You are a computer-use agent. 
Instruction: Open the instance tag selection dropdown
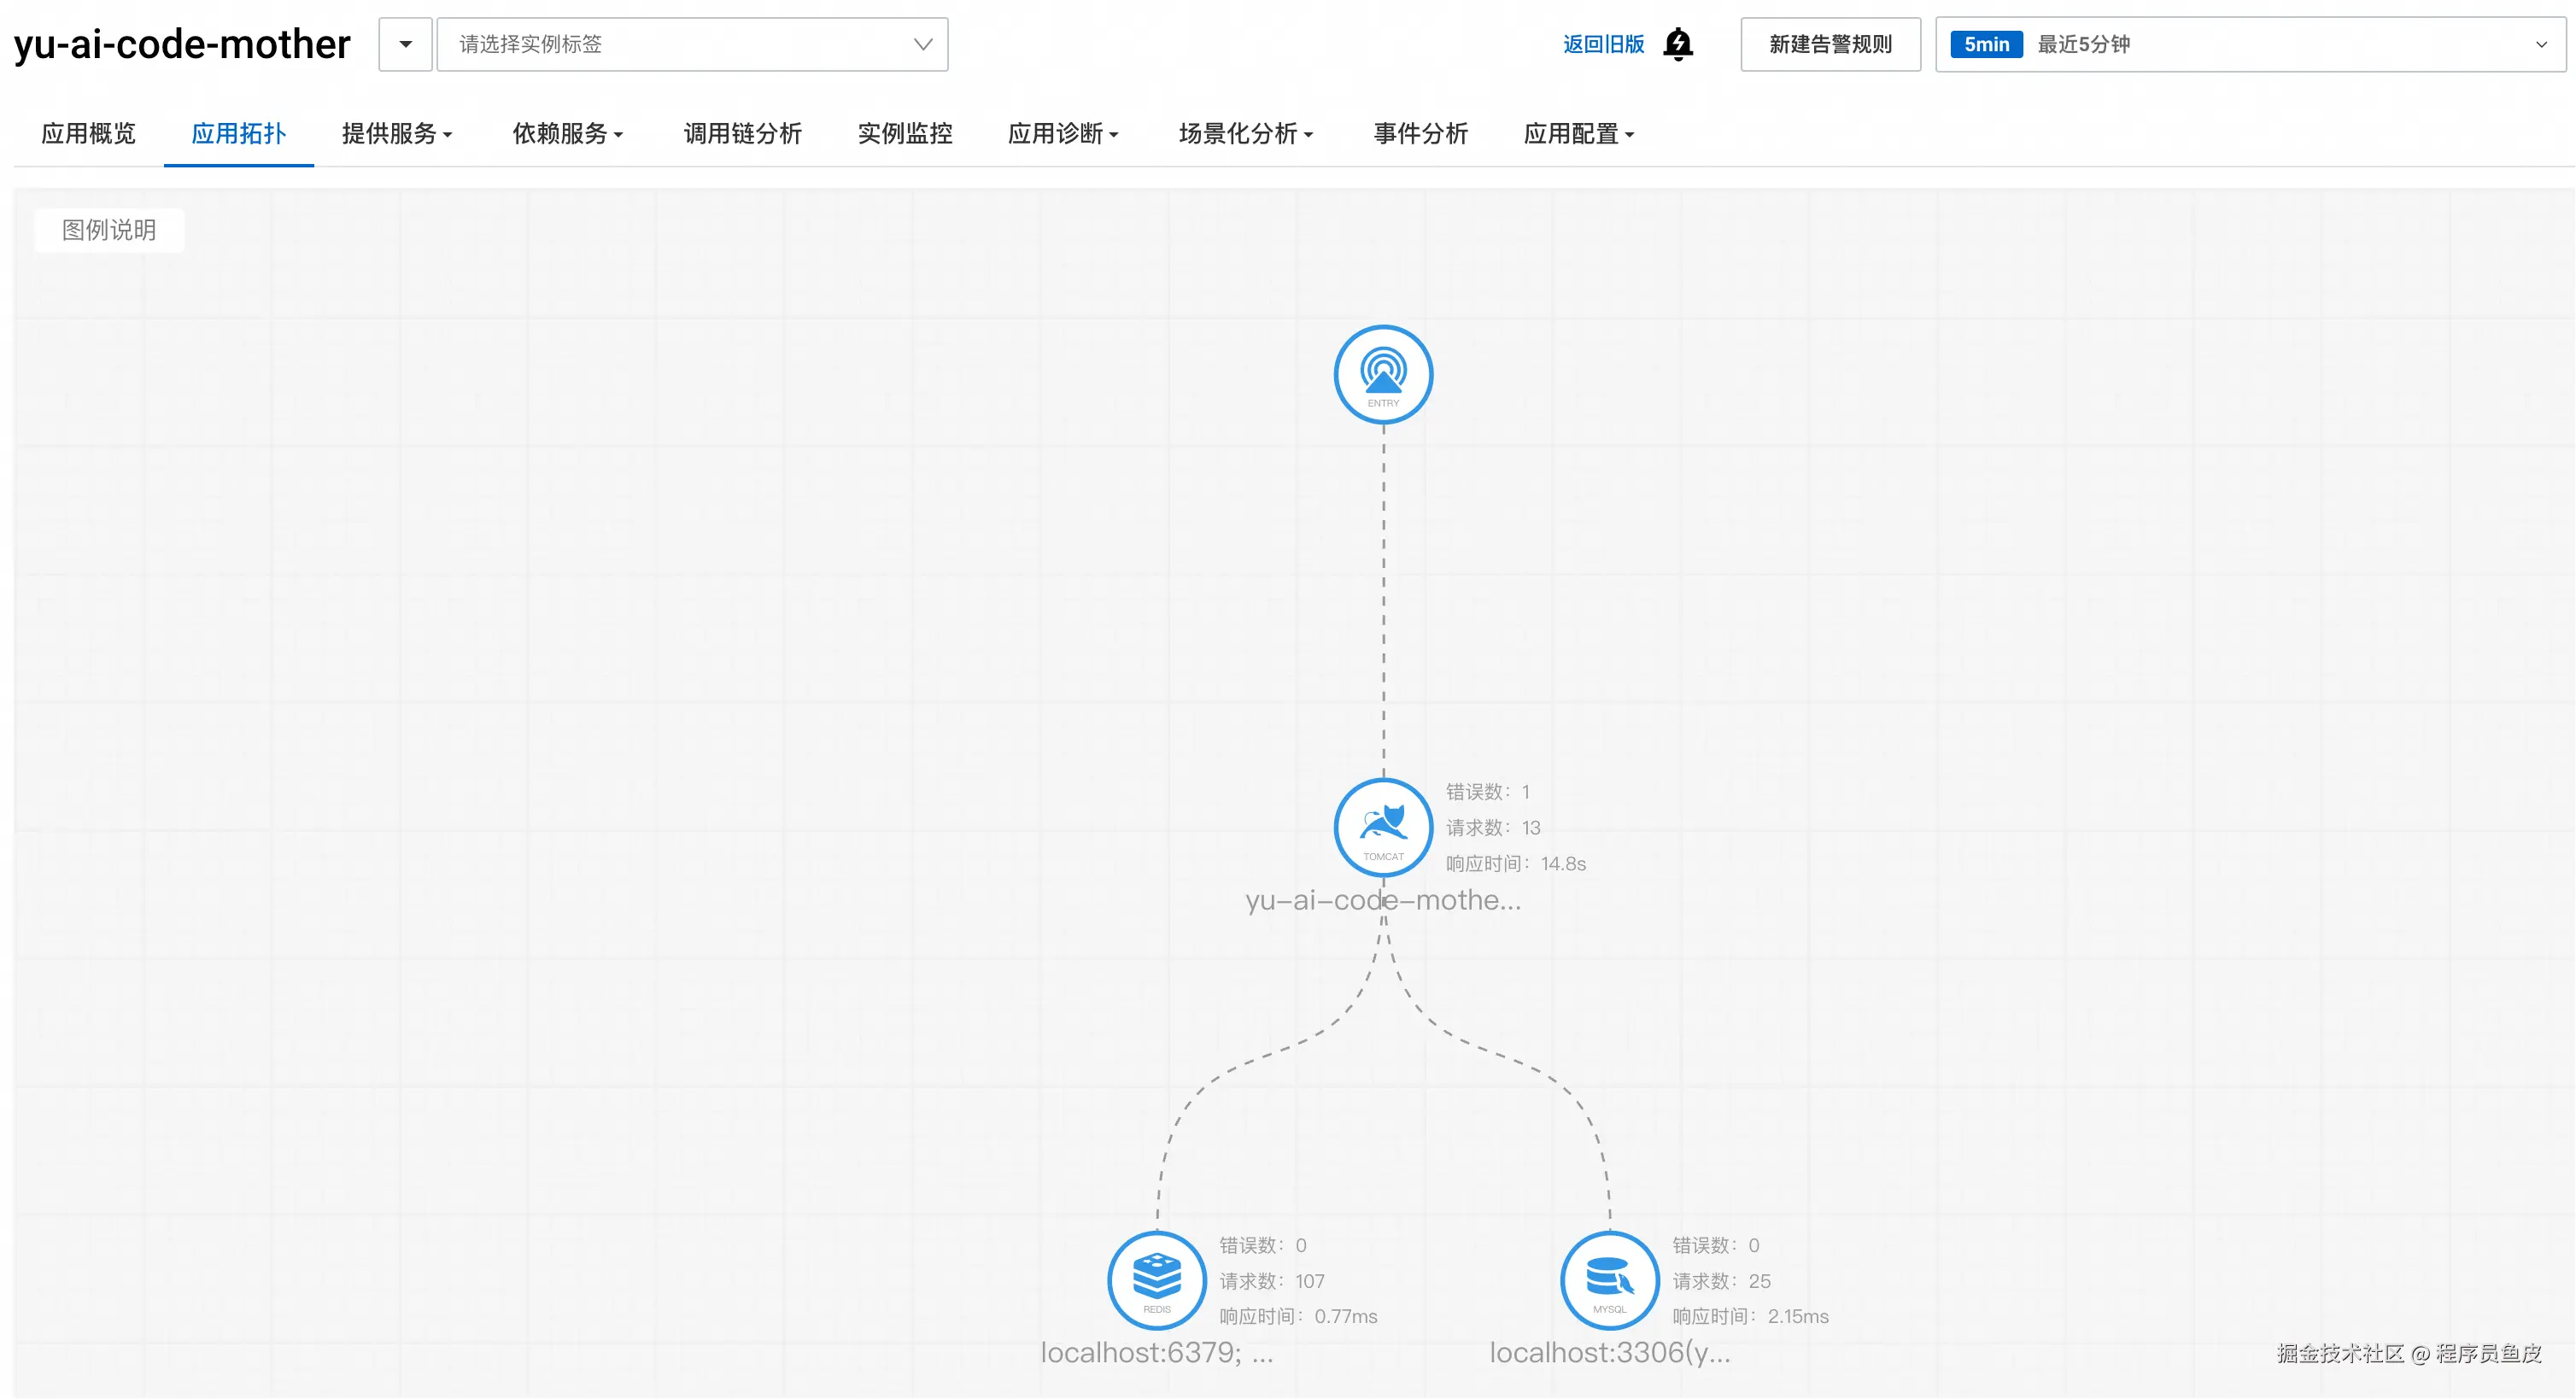692,45
